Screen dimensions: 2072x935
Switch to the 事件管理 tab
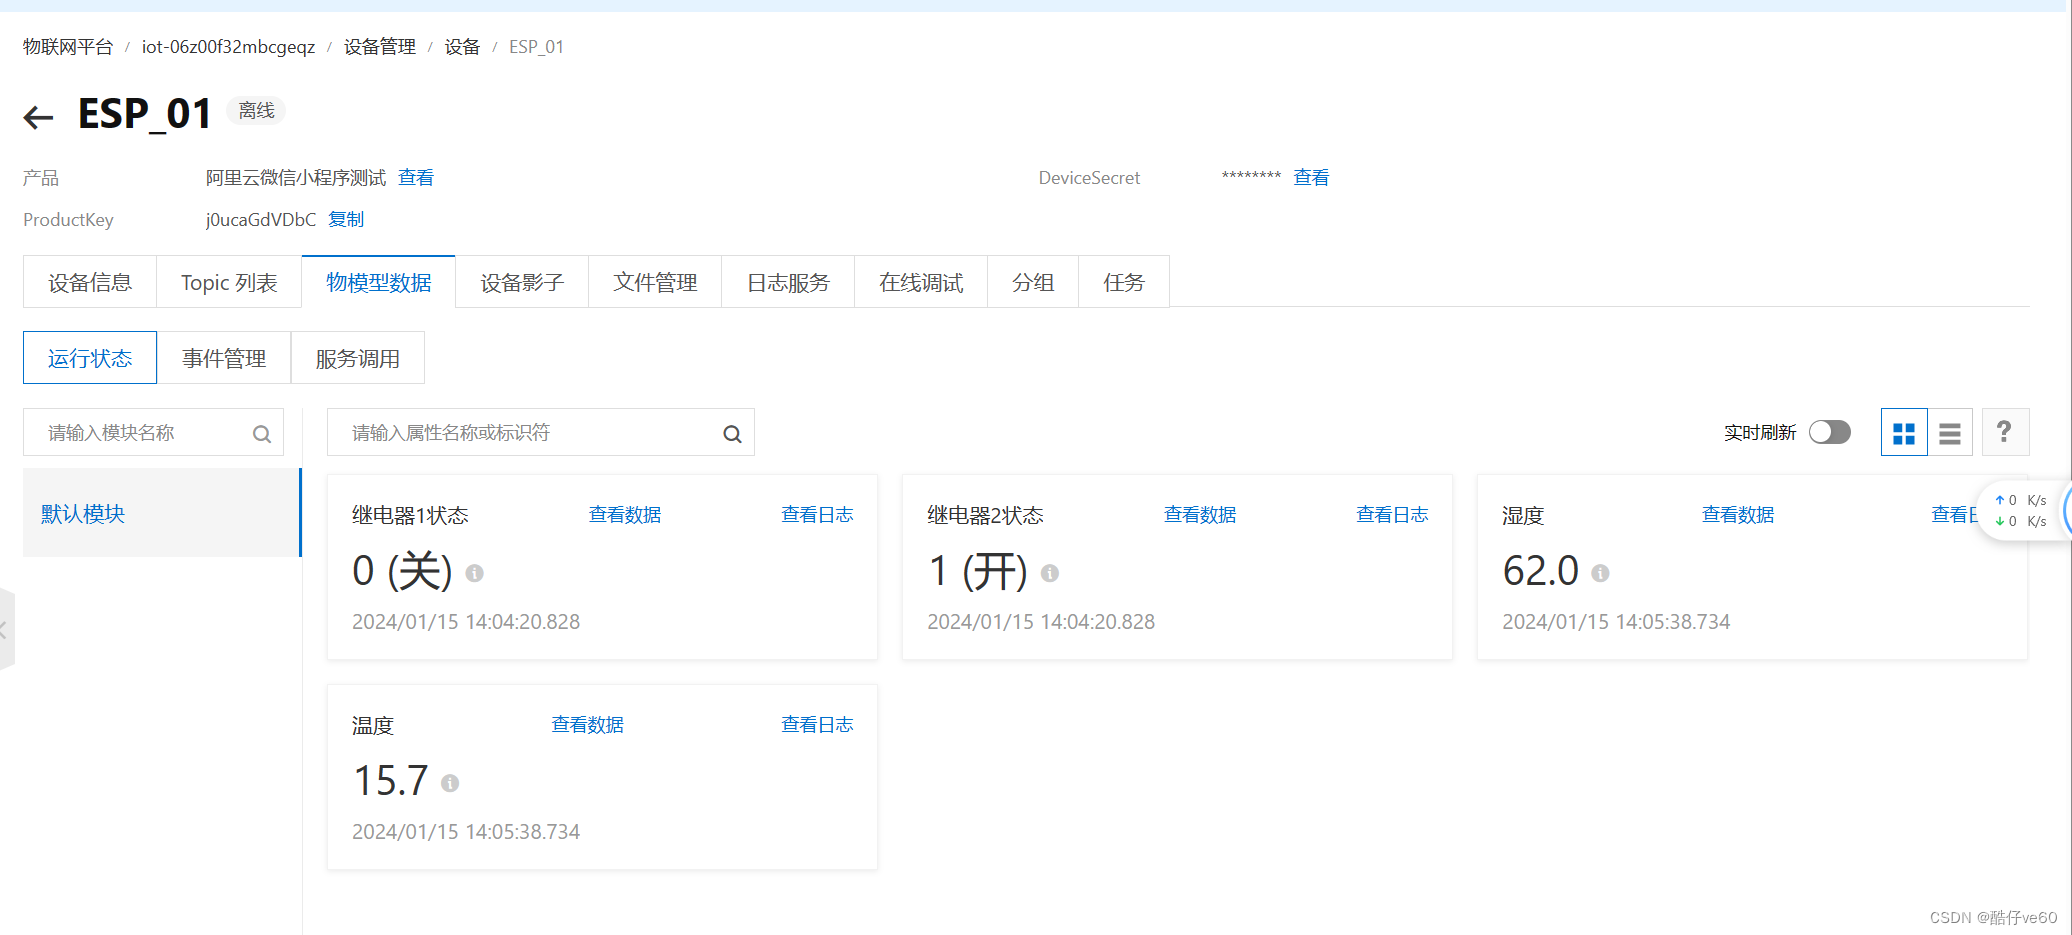click(x=224, y=357)
